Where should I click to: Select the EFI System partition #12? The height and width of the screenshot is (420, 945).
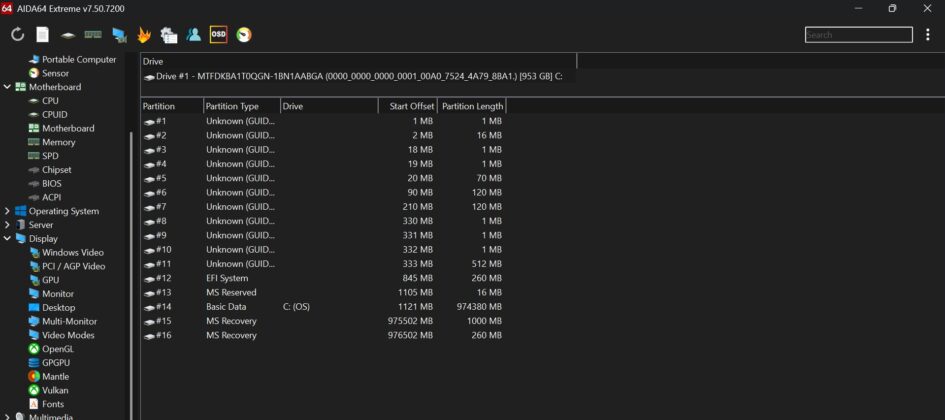coord(324,278)
